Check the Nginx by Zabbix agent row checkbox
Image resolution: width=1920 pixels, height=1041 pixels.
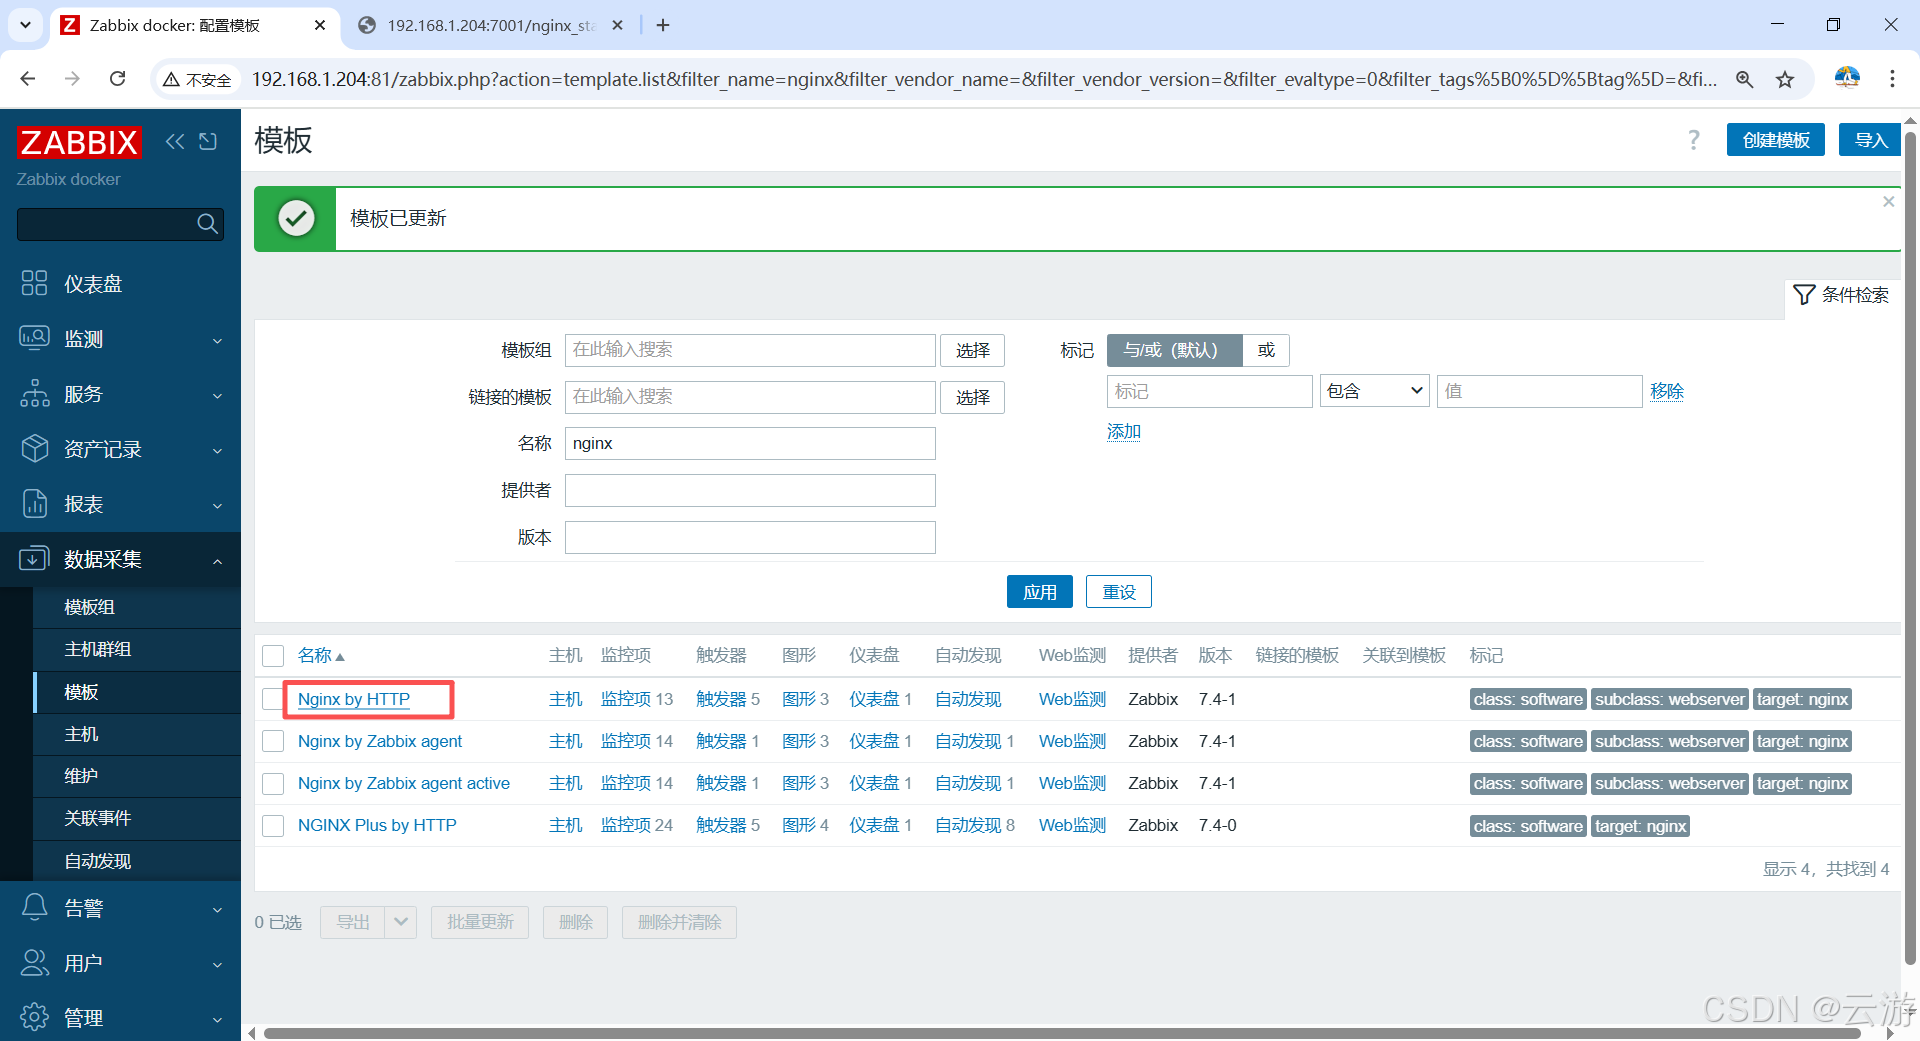click(x=273, y=741)
